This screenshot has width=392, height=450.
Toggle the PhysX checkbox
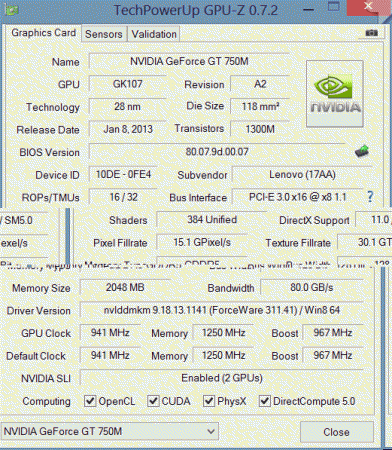(209, 401)
